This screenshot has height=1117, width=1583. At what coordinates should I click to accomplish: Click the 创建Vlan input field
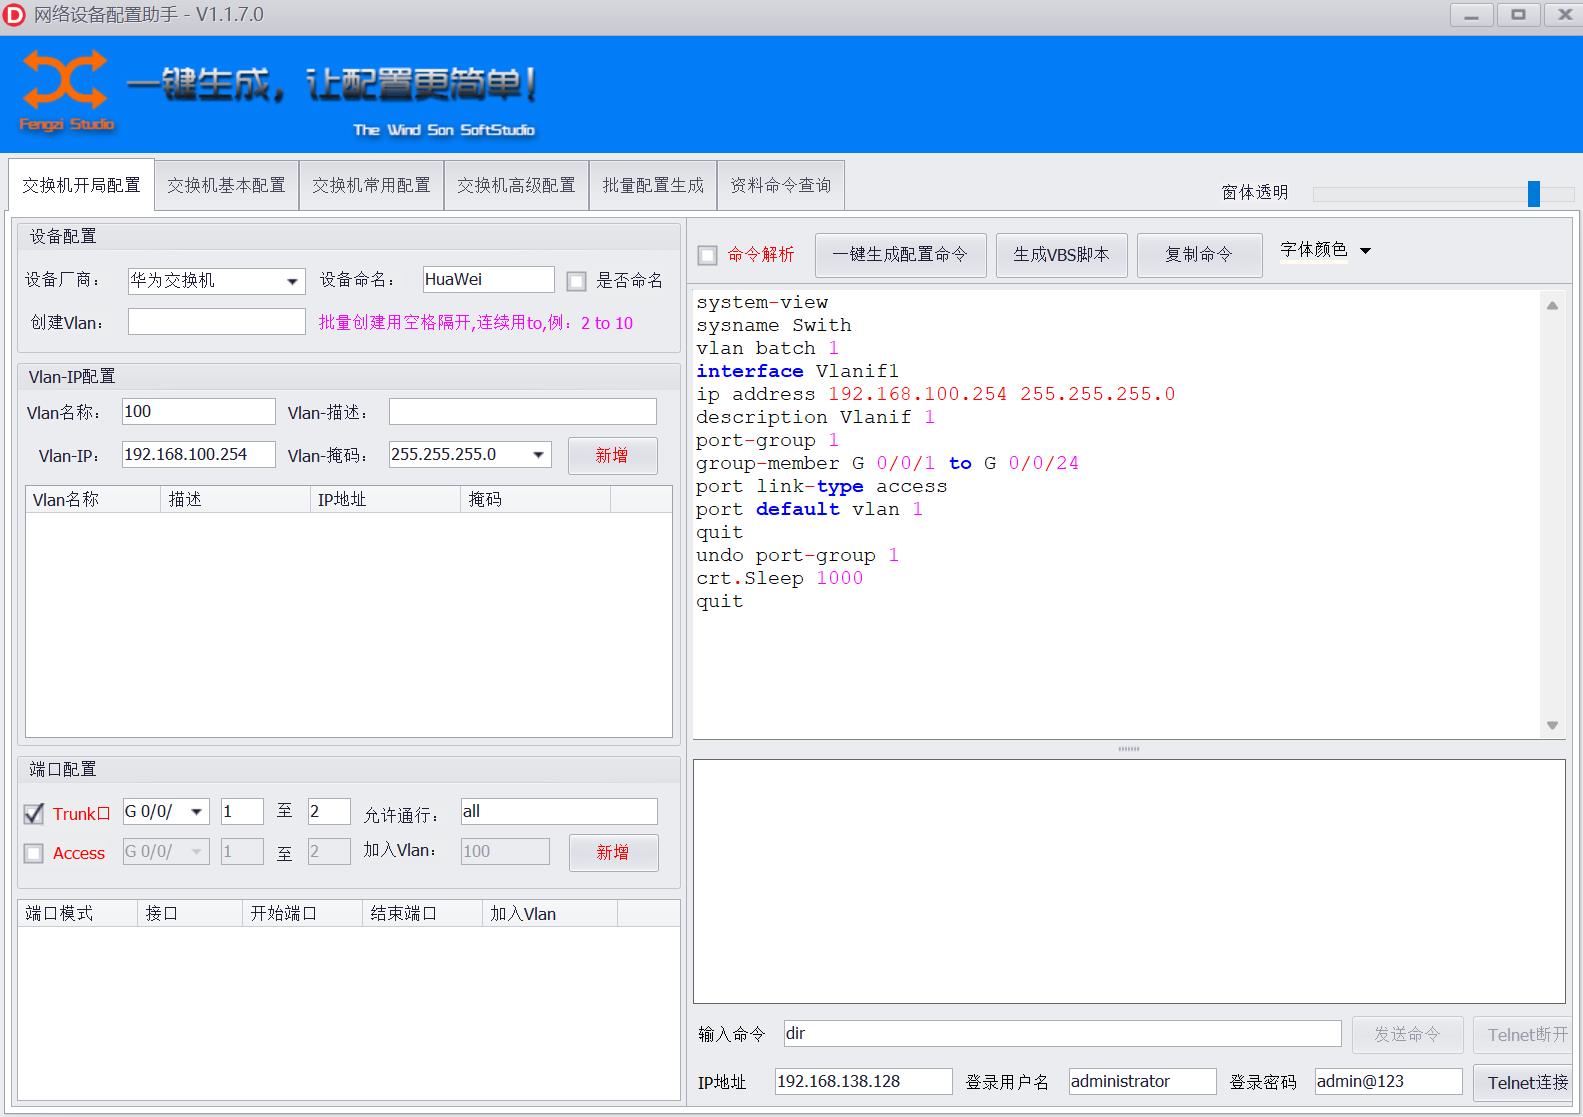pos(216,322)
